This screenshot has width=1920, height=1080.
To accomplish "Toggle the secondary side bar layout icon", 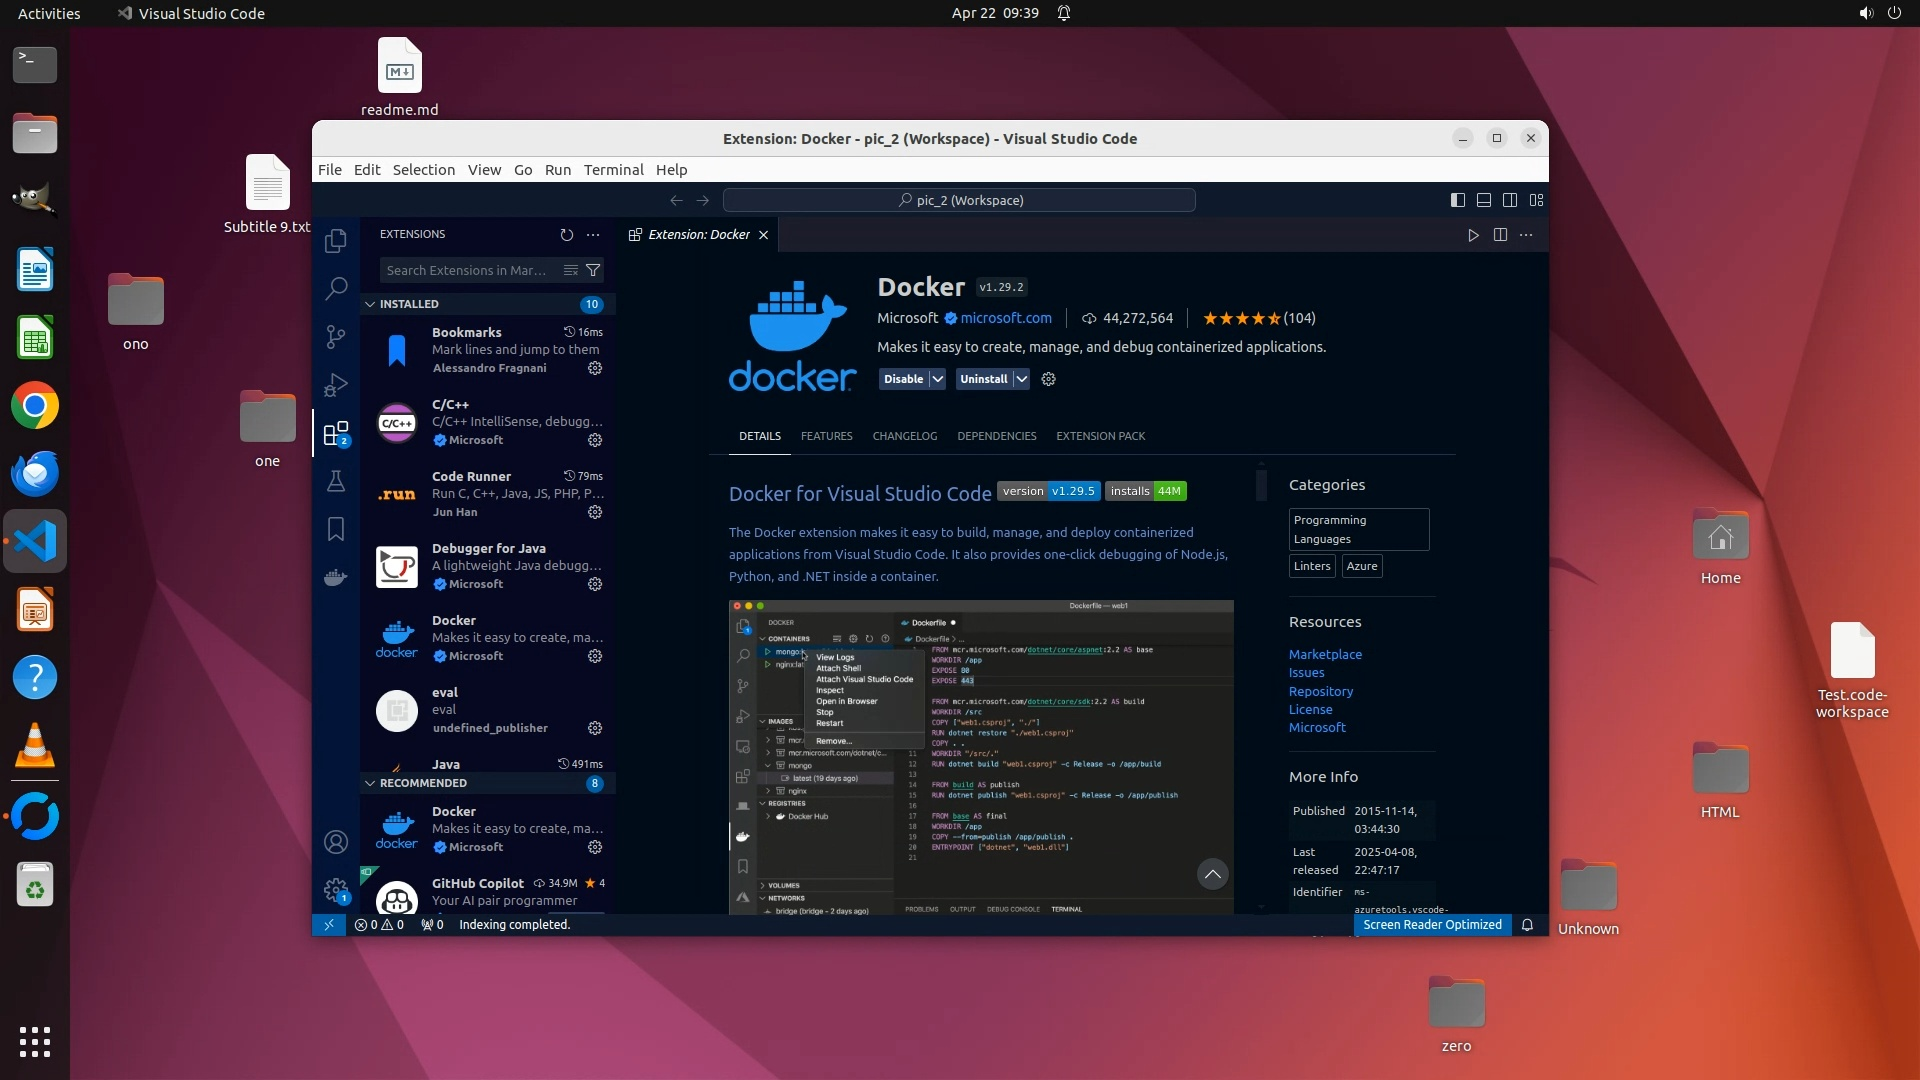I will coord(1510,200).
